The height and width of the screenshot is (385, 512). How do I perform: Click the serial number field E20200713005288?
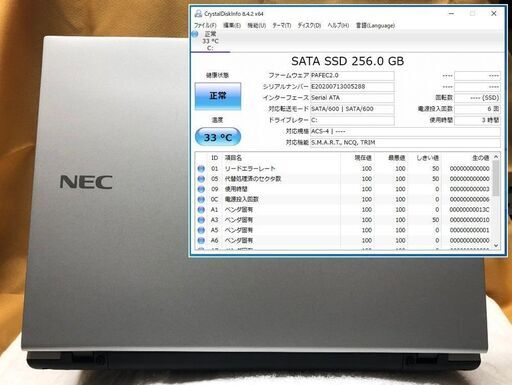point(352,87)
